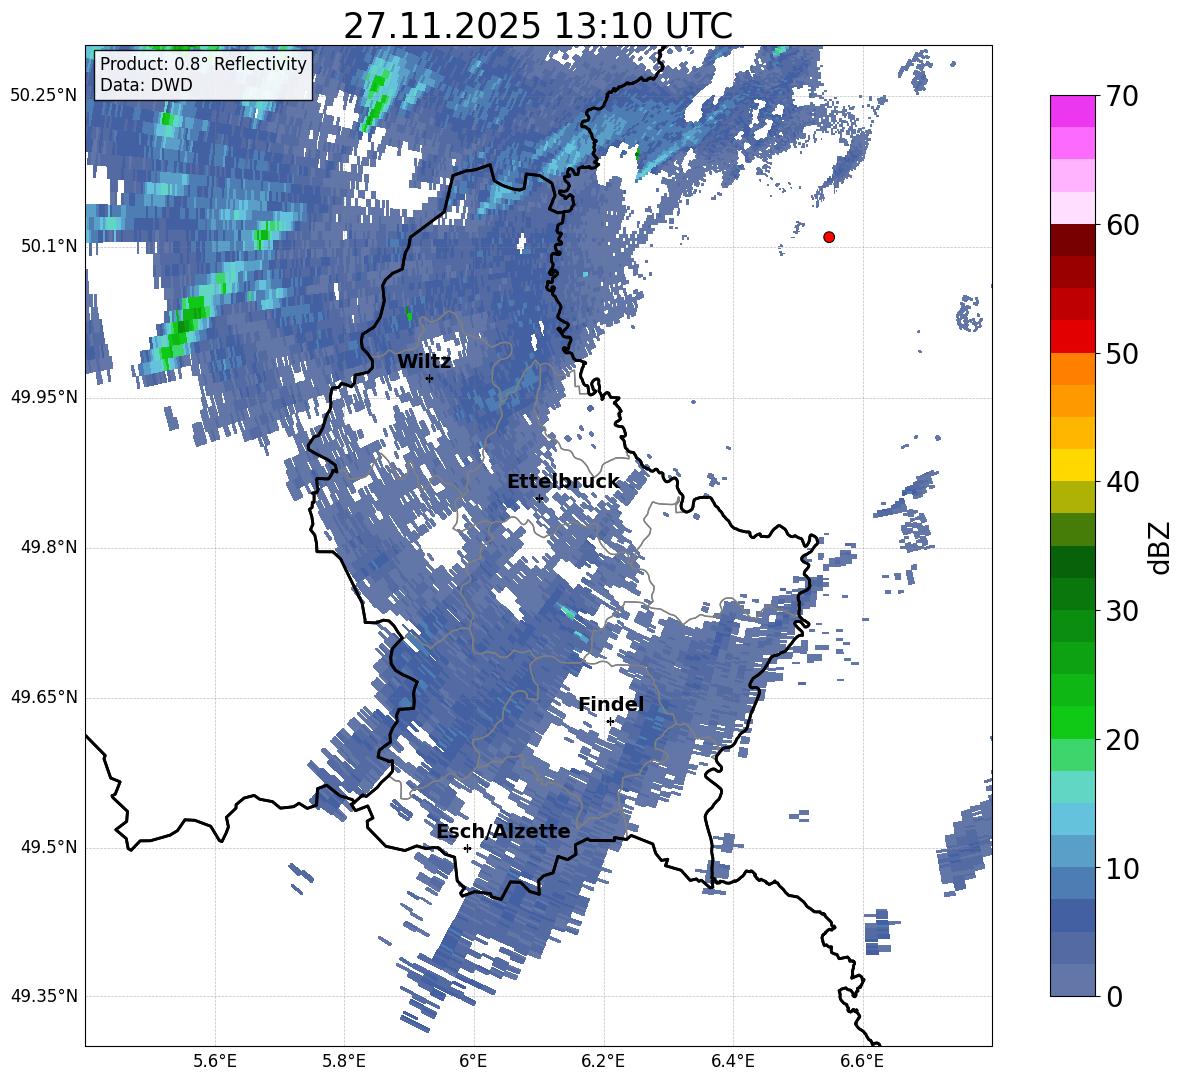Click the 10 colorbar tick label

coord(1122,868)
